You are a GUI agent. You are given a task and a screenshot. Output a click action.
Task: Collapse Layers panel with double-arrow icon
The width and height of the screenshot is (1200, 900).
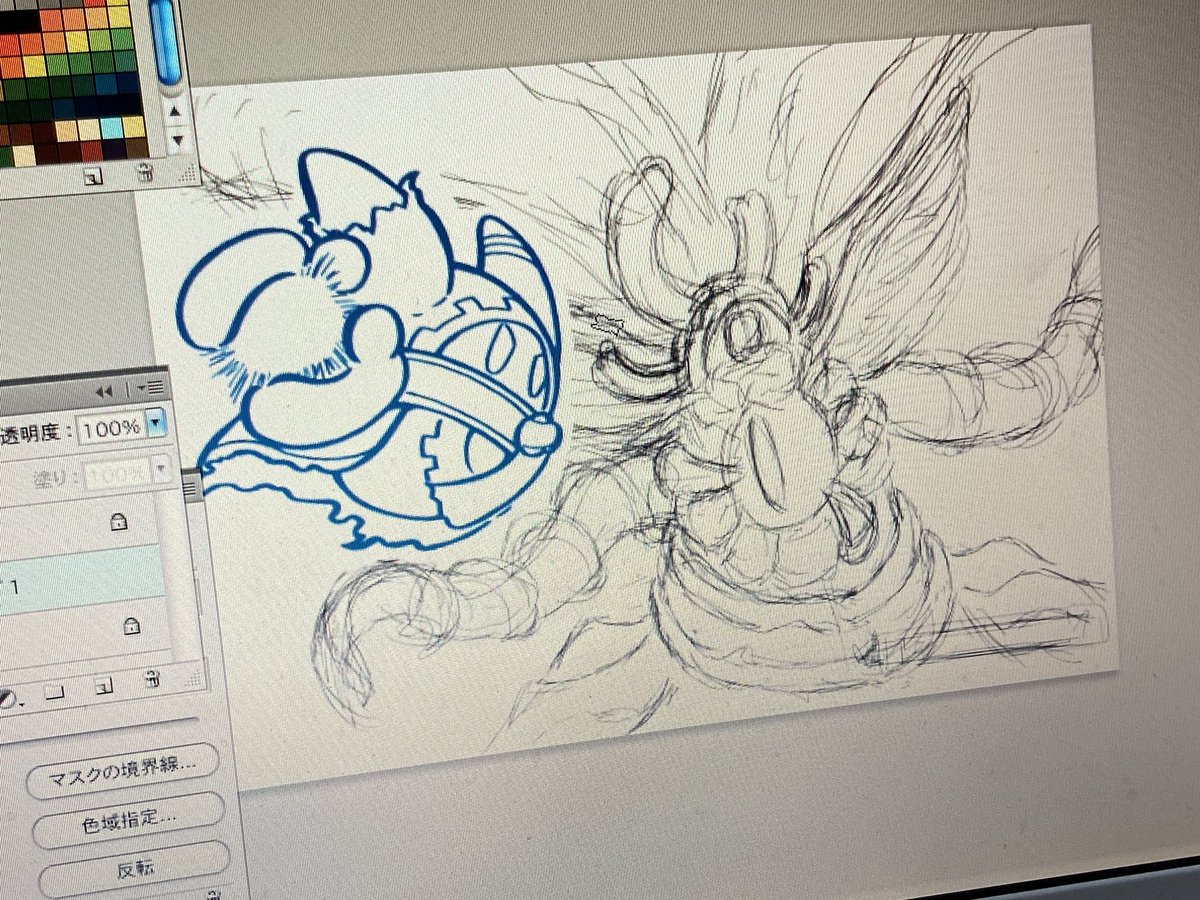[104, 391]
